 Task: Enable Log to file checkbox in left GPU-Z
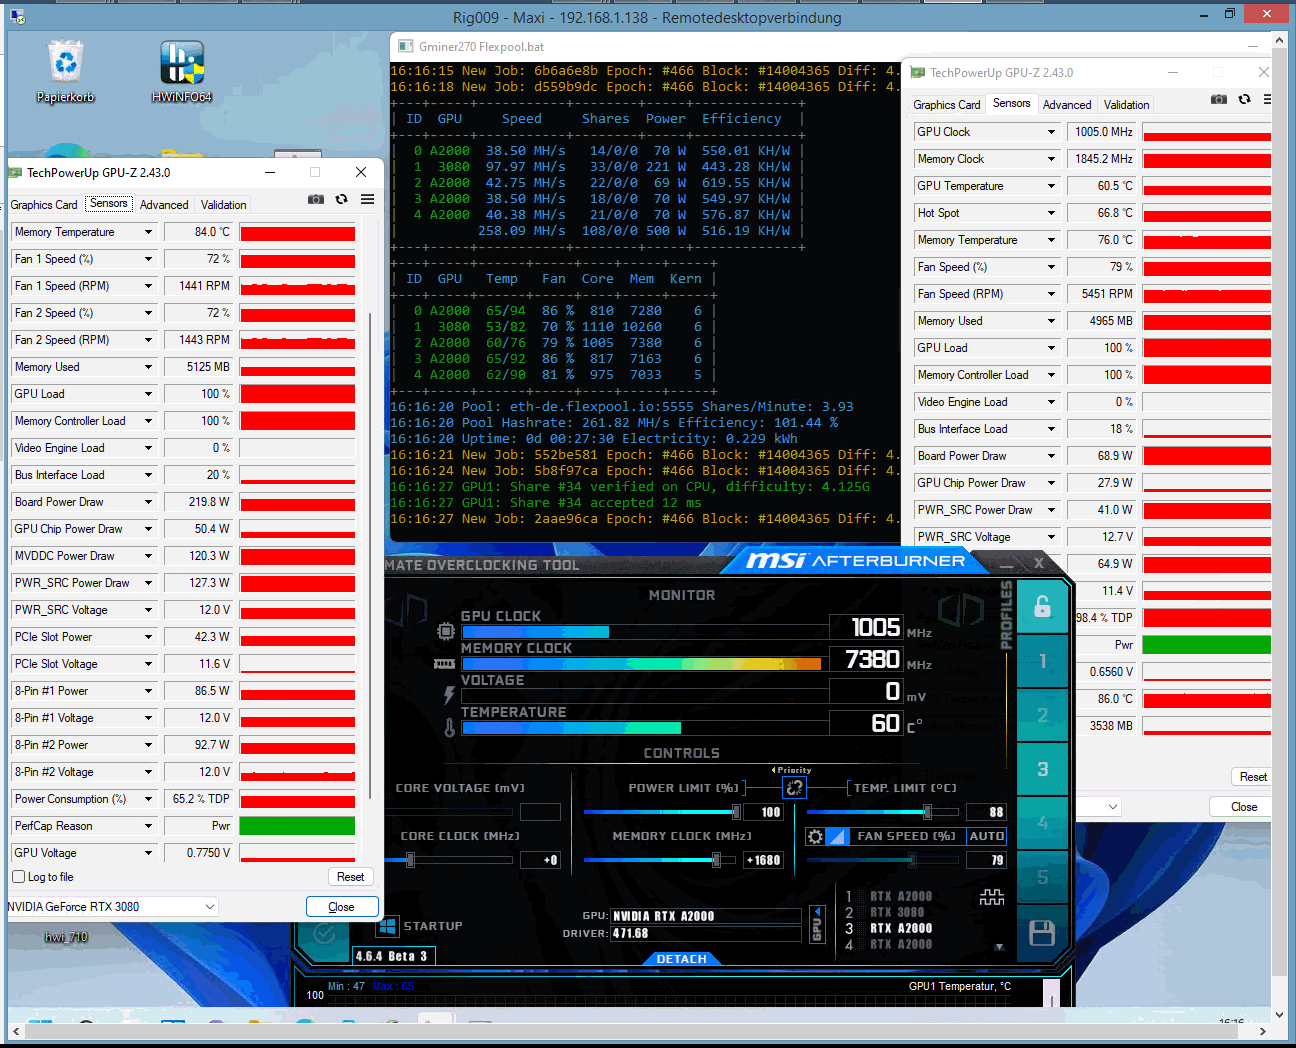[18, 877]
